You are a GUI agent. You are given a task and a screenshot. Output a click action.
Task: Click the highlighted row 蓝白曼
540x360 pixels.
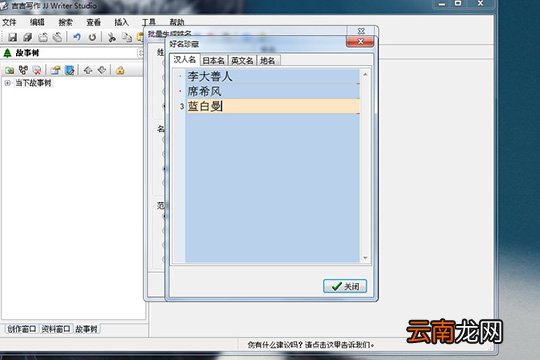272,106
